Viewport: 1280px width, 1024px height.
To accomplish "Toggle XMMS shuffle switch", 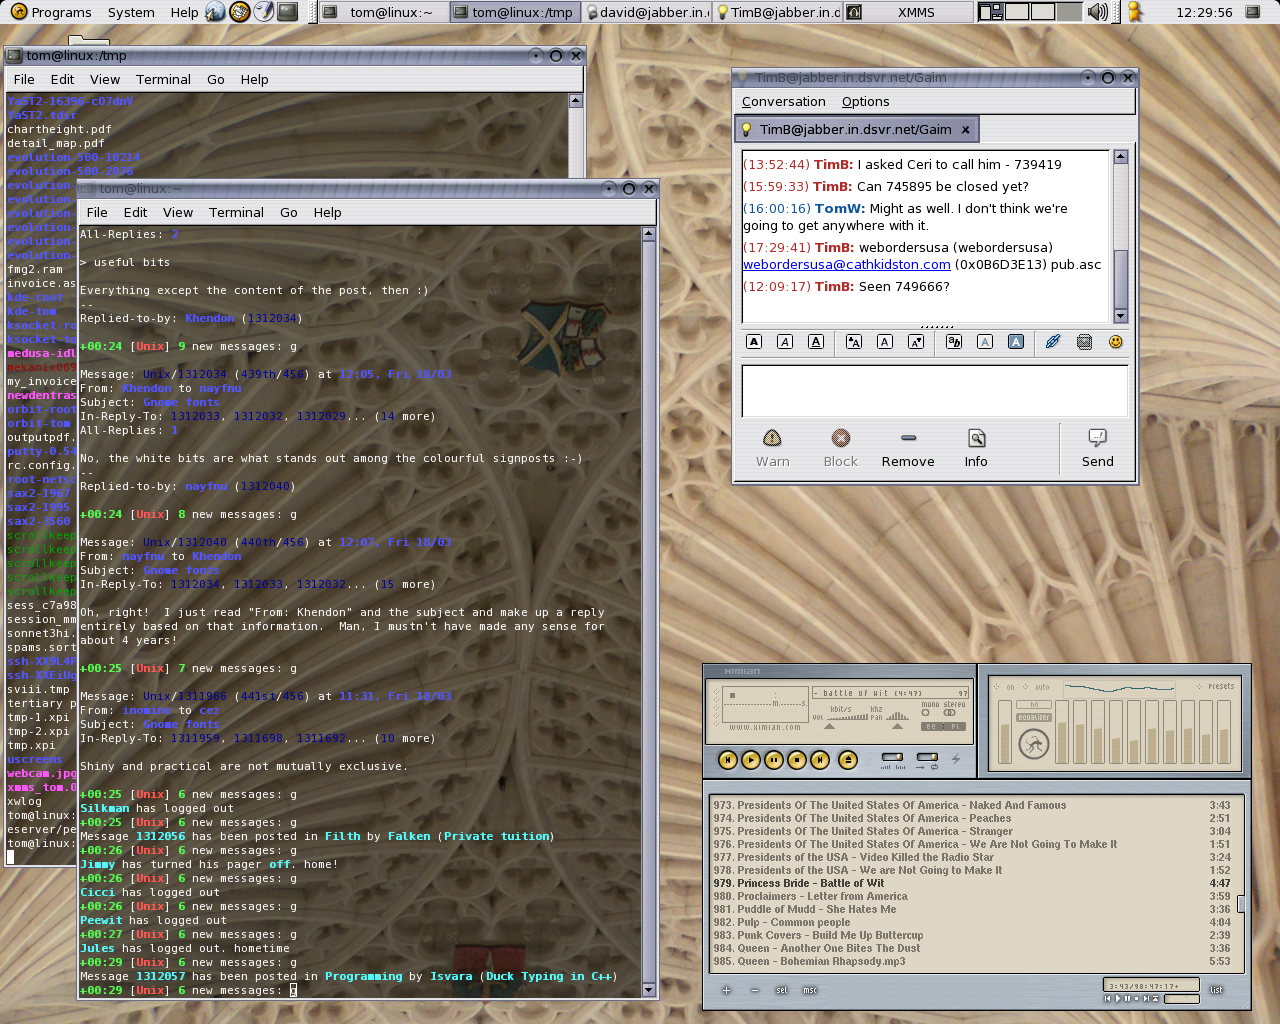I will point(892,757).
